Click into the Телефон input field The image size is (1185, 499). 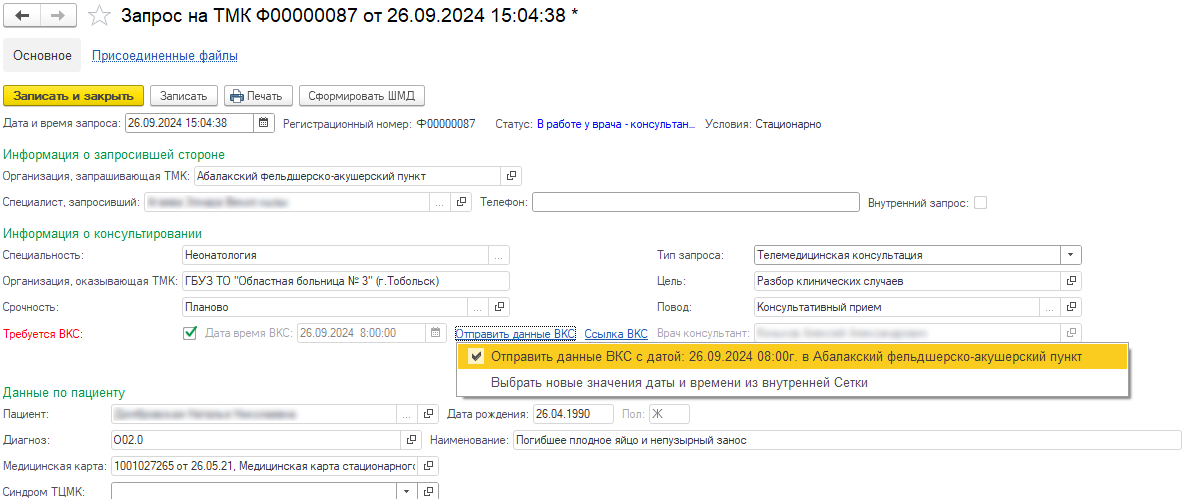click(x=695, y=202)
